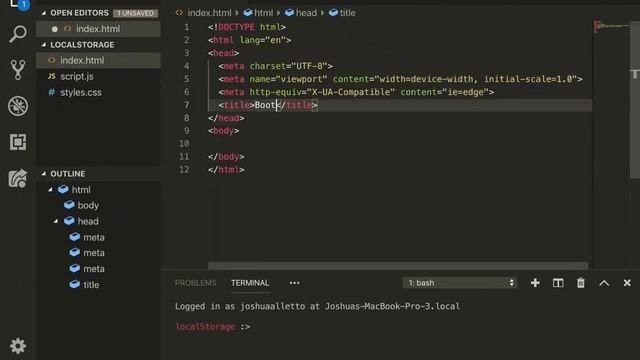Open the Search view
Image resolution: width=640 pixels, height=360 pixels.
point(18,34)
